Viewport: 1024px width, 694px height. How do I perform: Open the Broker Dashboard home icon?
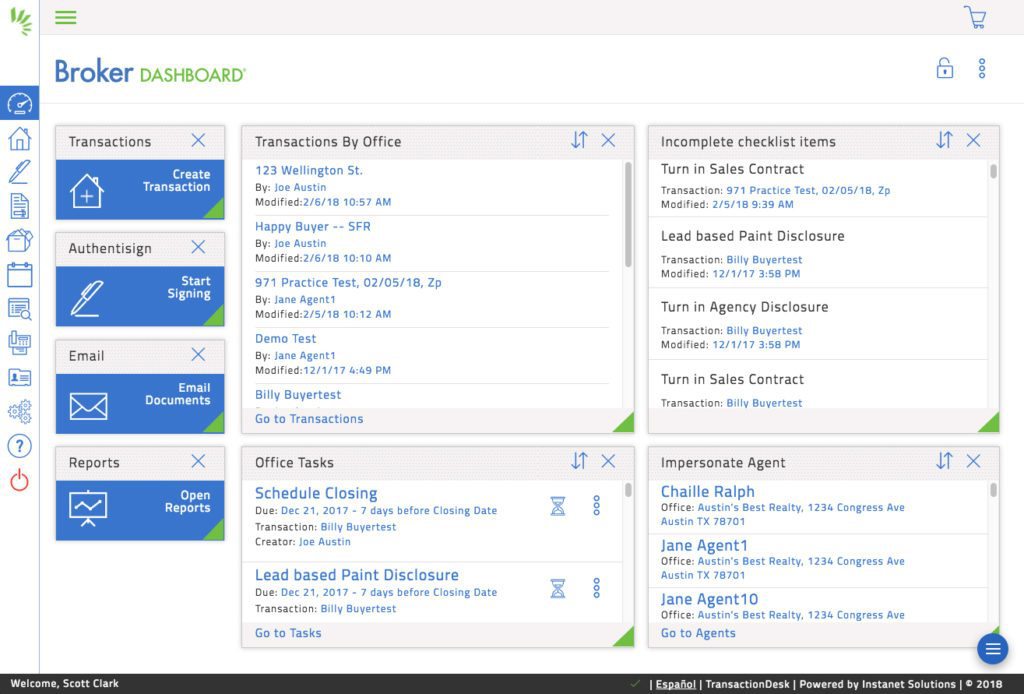[x=20, y=141]
